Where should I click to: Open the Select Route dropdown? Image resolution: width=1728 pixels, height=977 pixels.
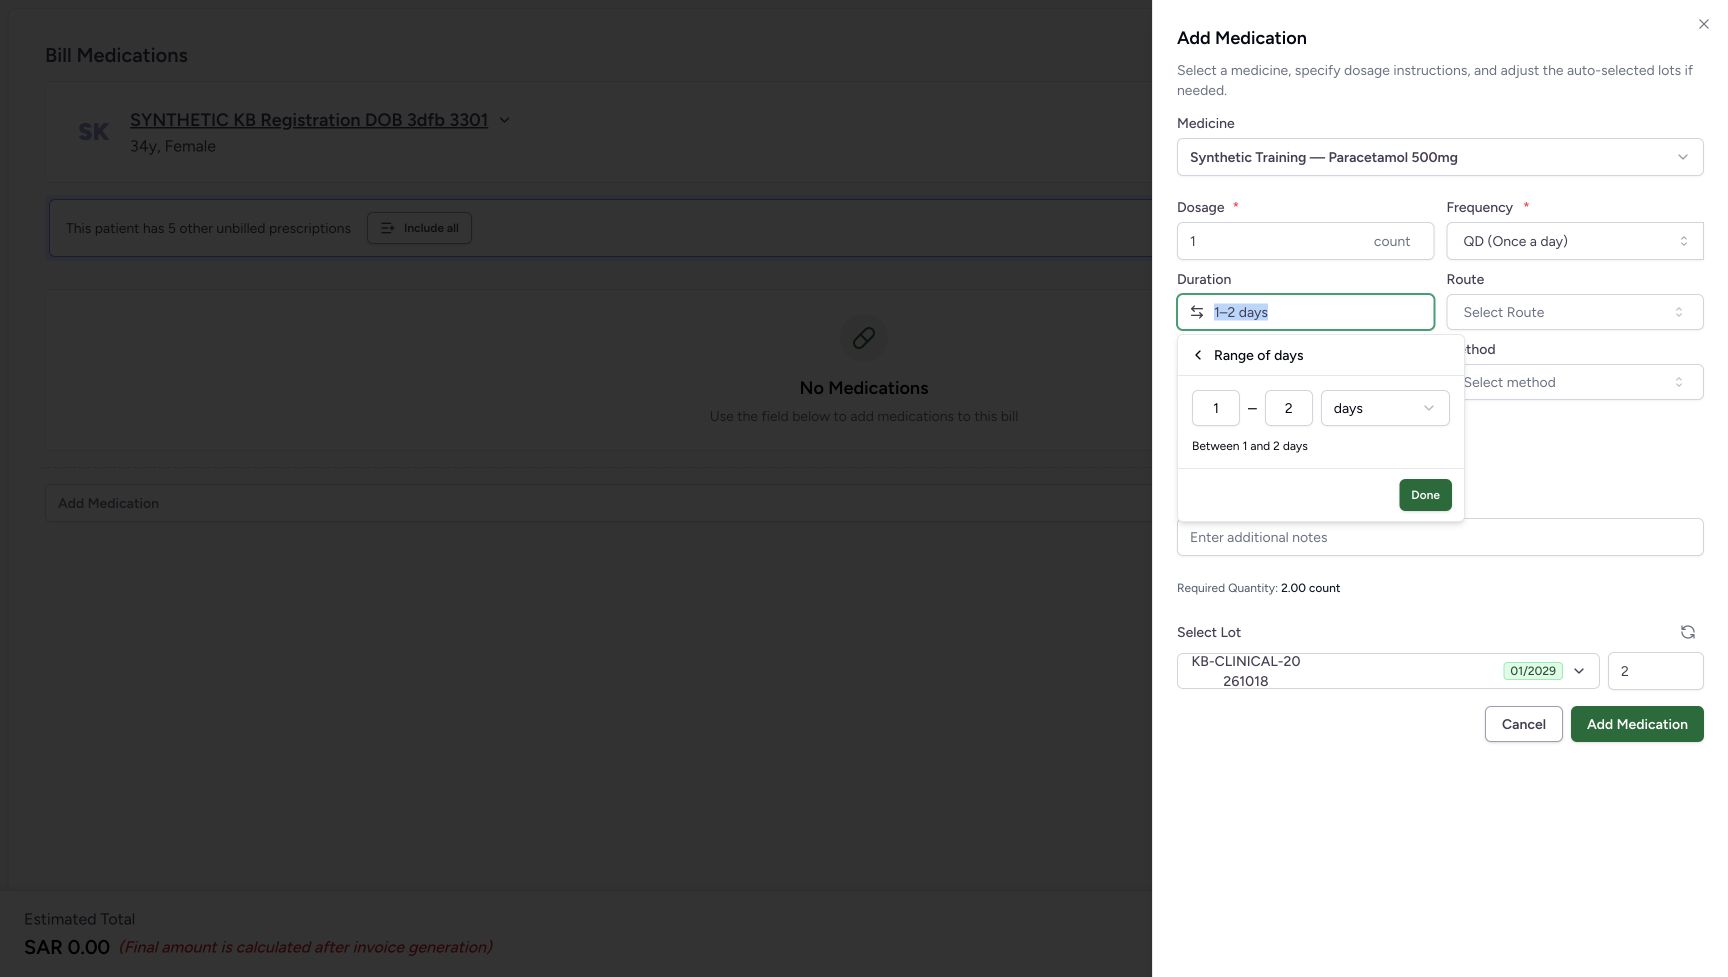pos(1574,312)
